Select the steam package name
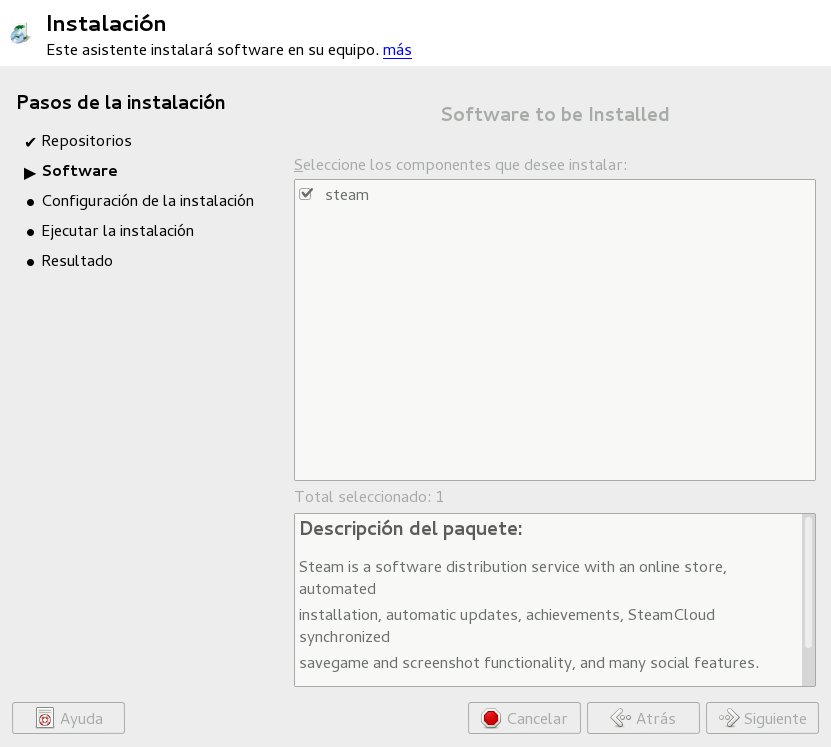 (x=347, y=195)
